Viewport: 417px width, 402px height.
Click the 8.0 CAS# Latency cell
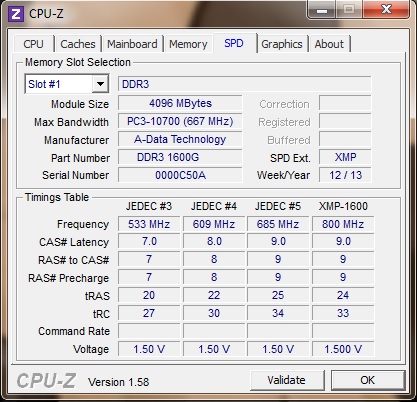pos(214,241)
